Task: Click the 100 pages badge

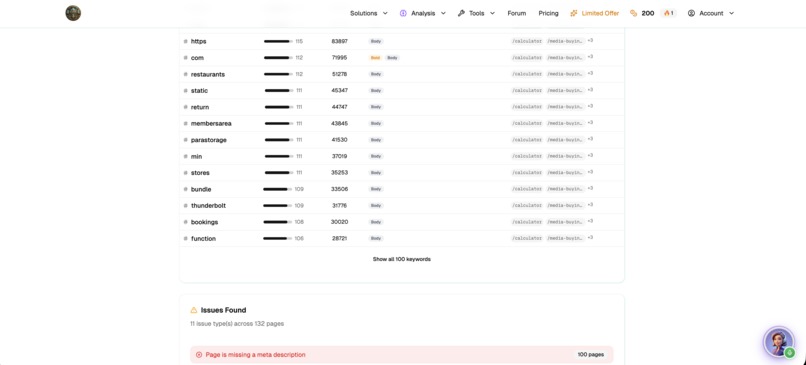Action: pyautogui.click(x=590, y=355)
